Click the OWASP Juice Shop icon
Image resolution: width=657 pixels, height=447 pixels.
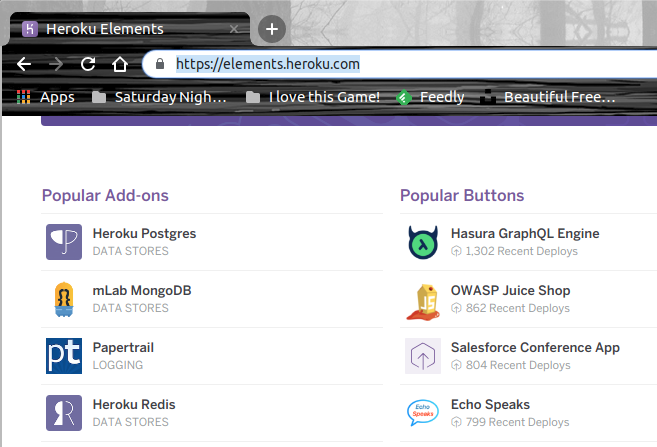point(423,299)
